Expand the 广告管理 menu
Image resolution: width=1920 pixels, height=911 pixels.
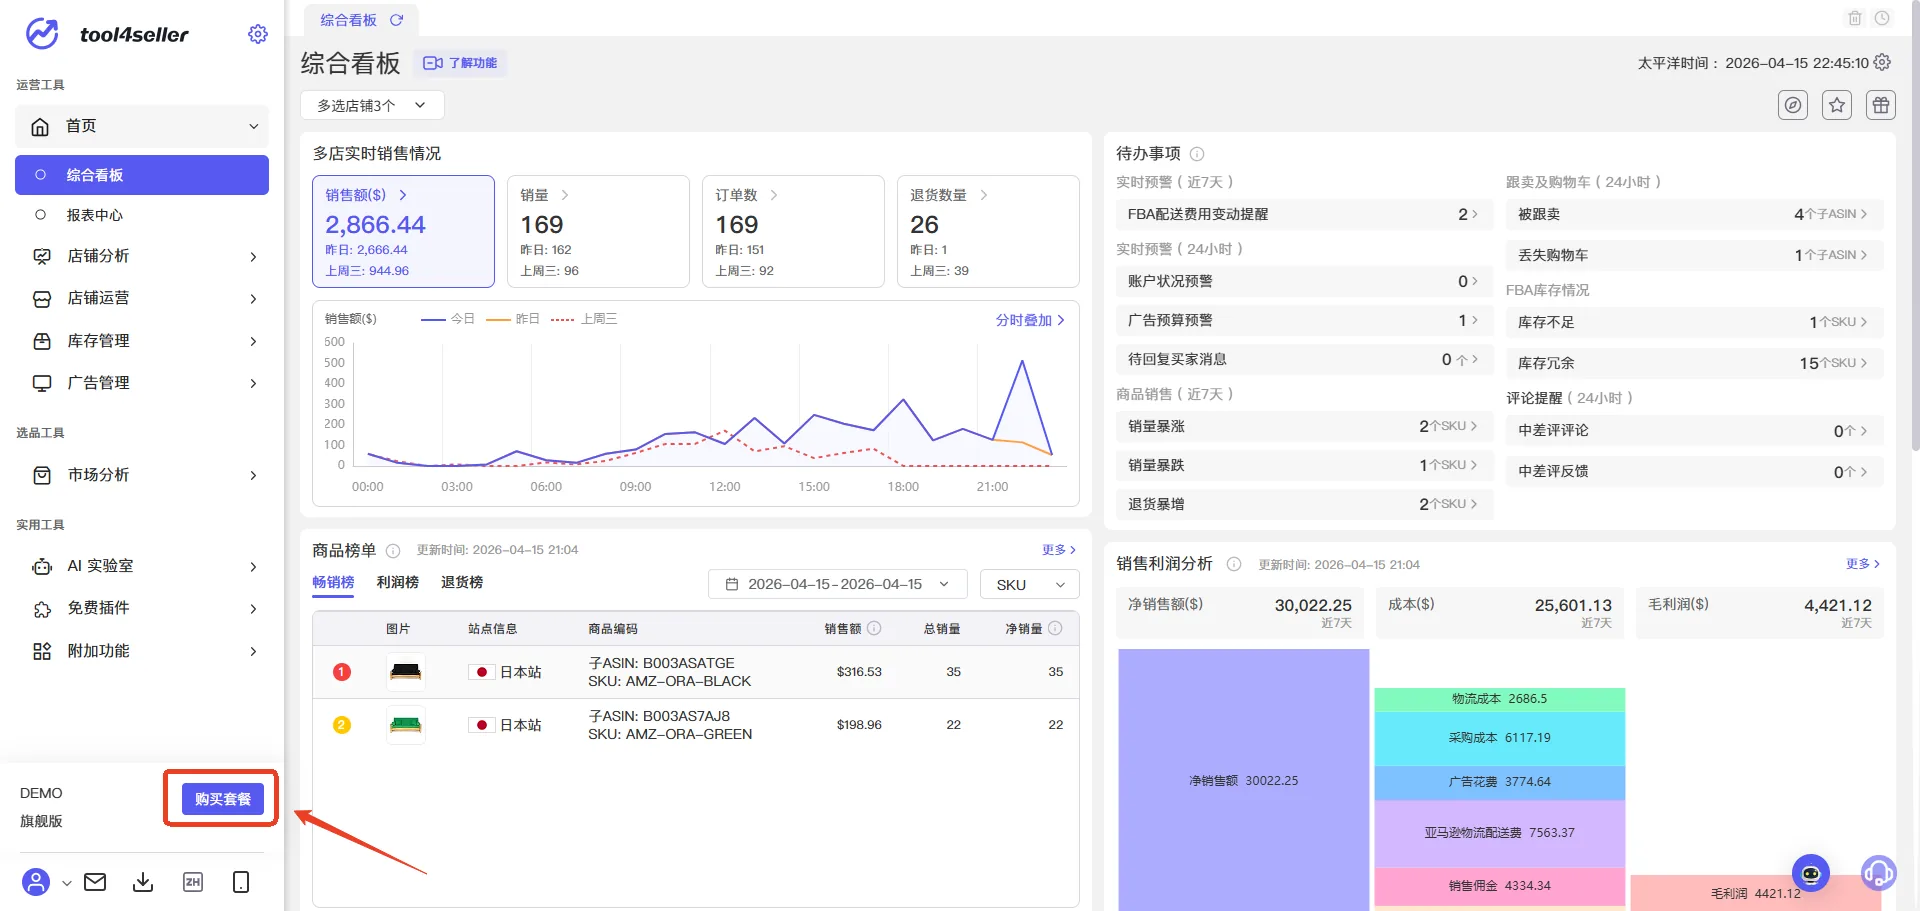[142, 383]
